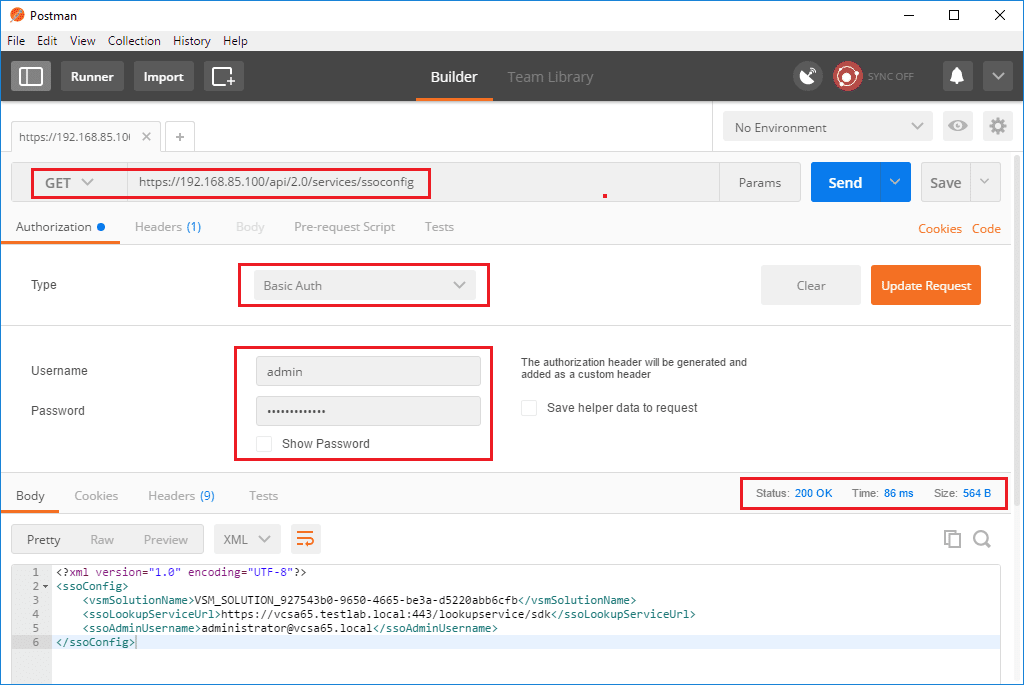Open notifications bell icon
The image size is (1024, 685).
957,77
